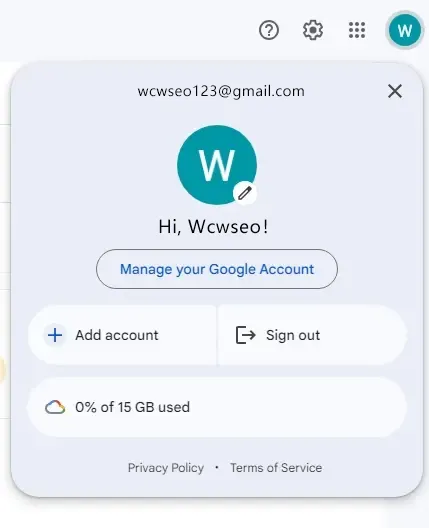429x528 pixels.
Task: Click Manage your Google Account button
Action: 217,269
